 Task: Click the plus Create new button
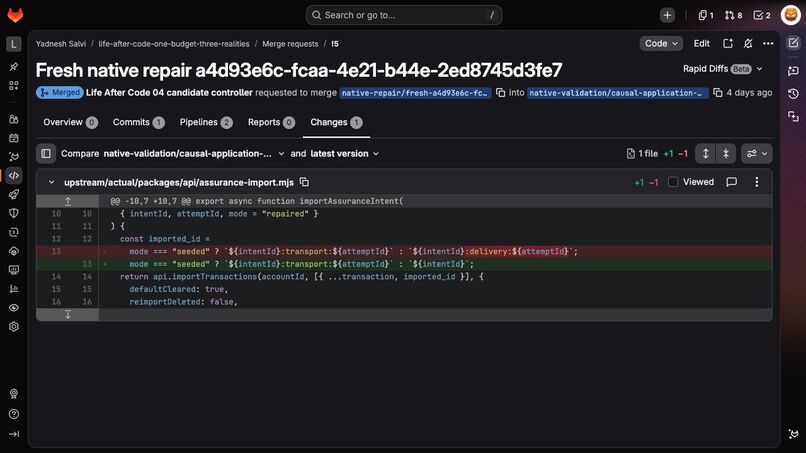pos(667,15)
